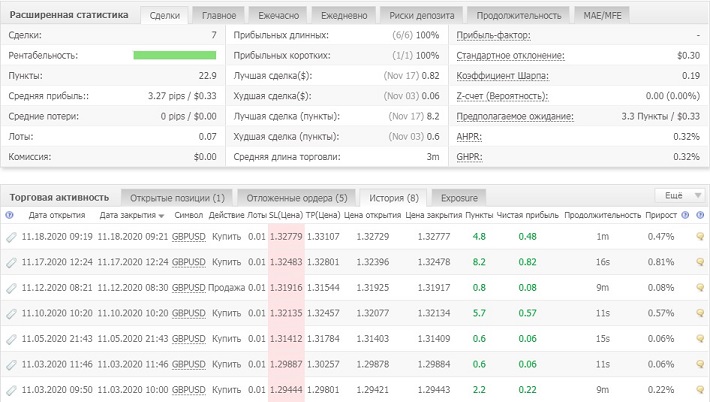Open GBPUSD symbol link in 11.05.2020 row
Screen dimensions: 710x402
pos(188,339)
